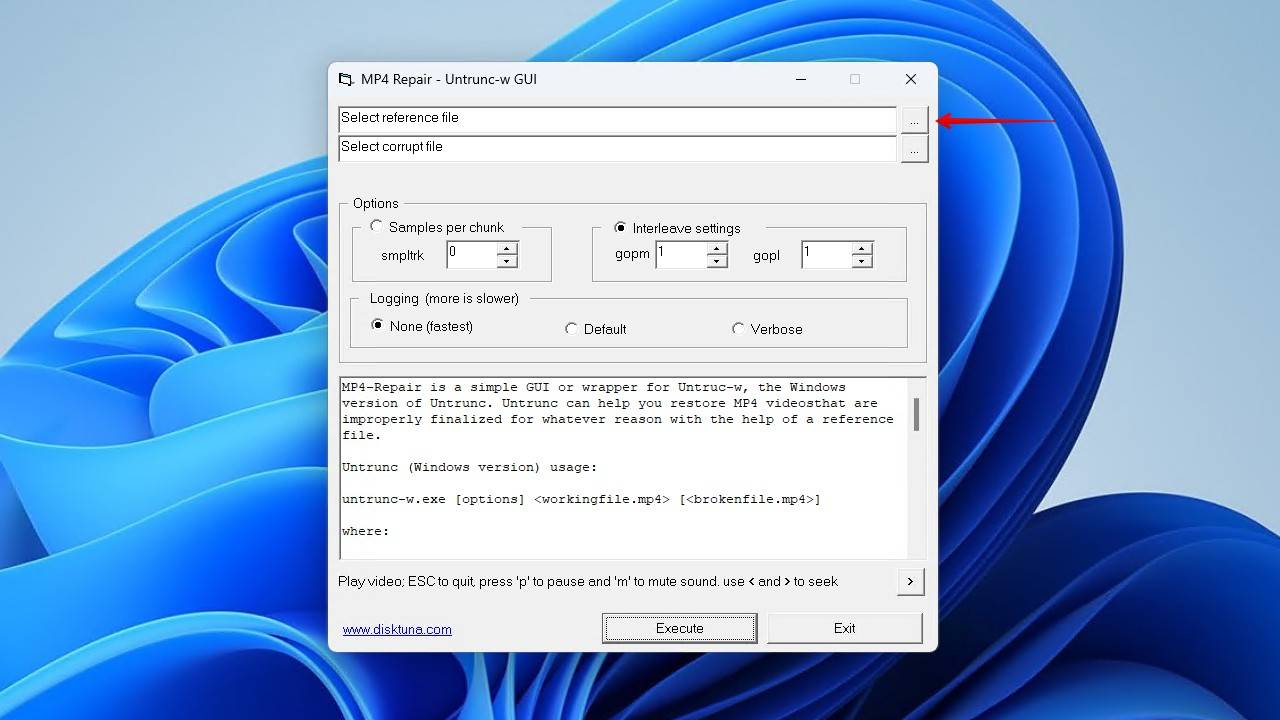1280x720 pixels.
Task: Choose Verbose logging option
Action: click(738, 328)
